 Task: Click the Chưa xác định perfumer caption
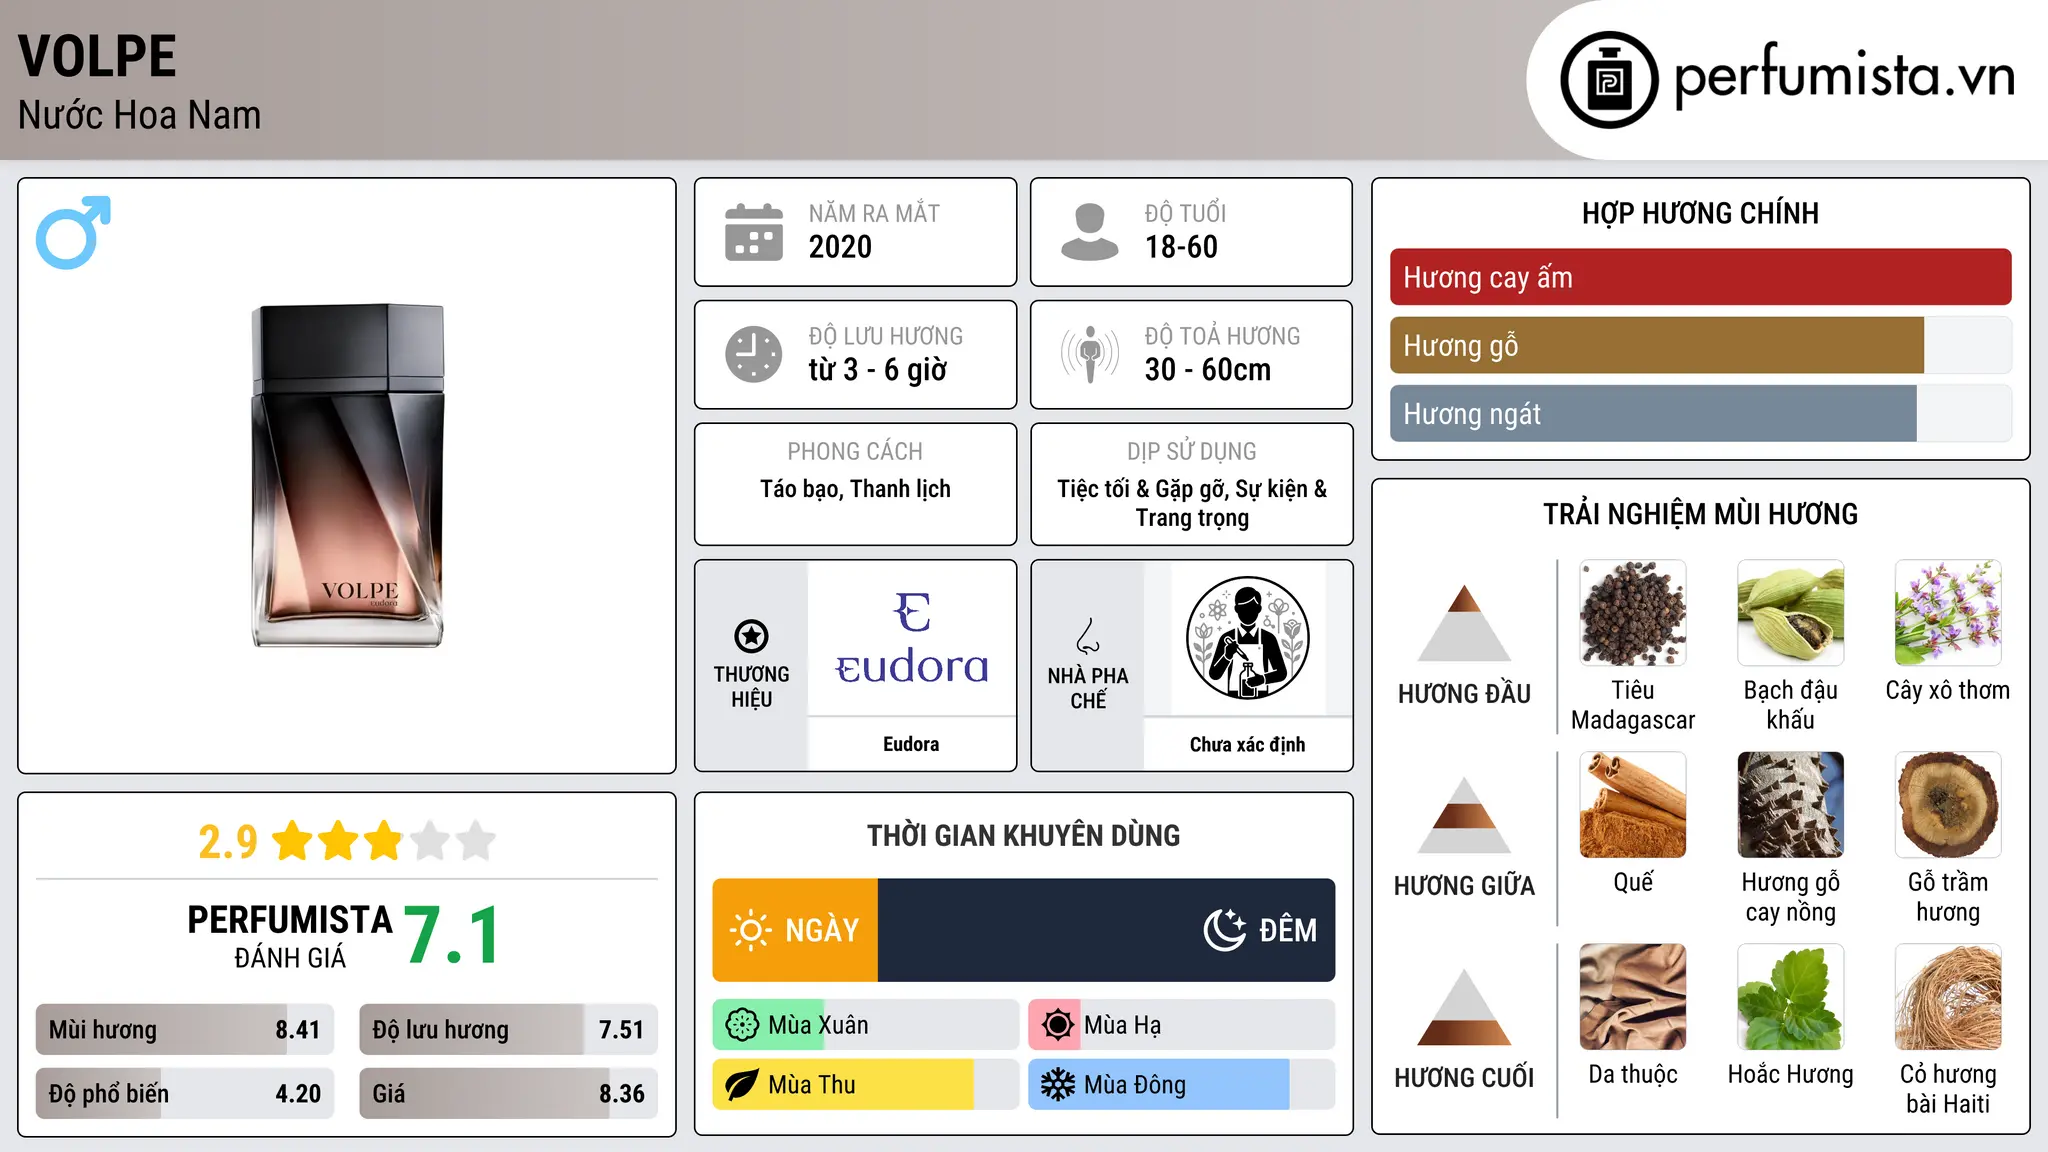pyautogui.click(x=1247, y=744)
